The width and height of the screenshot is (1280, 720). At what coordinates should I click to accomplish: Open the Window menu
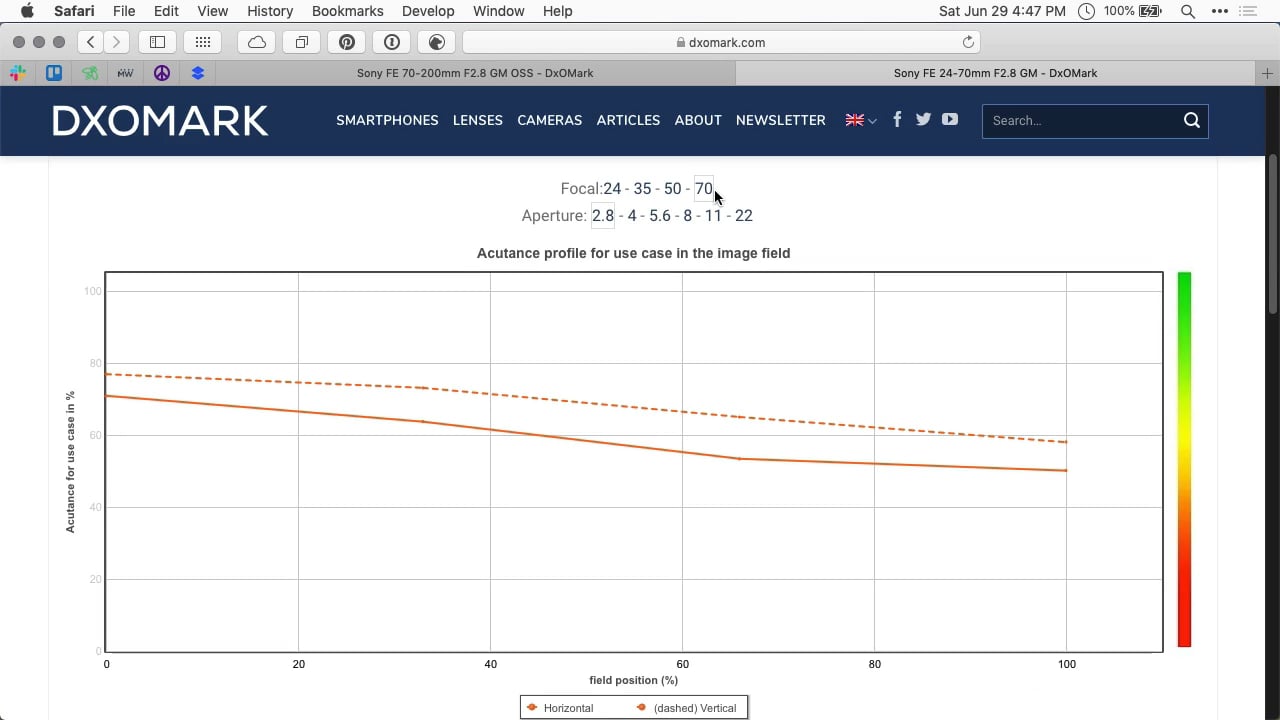point(498,11)
